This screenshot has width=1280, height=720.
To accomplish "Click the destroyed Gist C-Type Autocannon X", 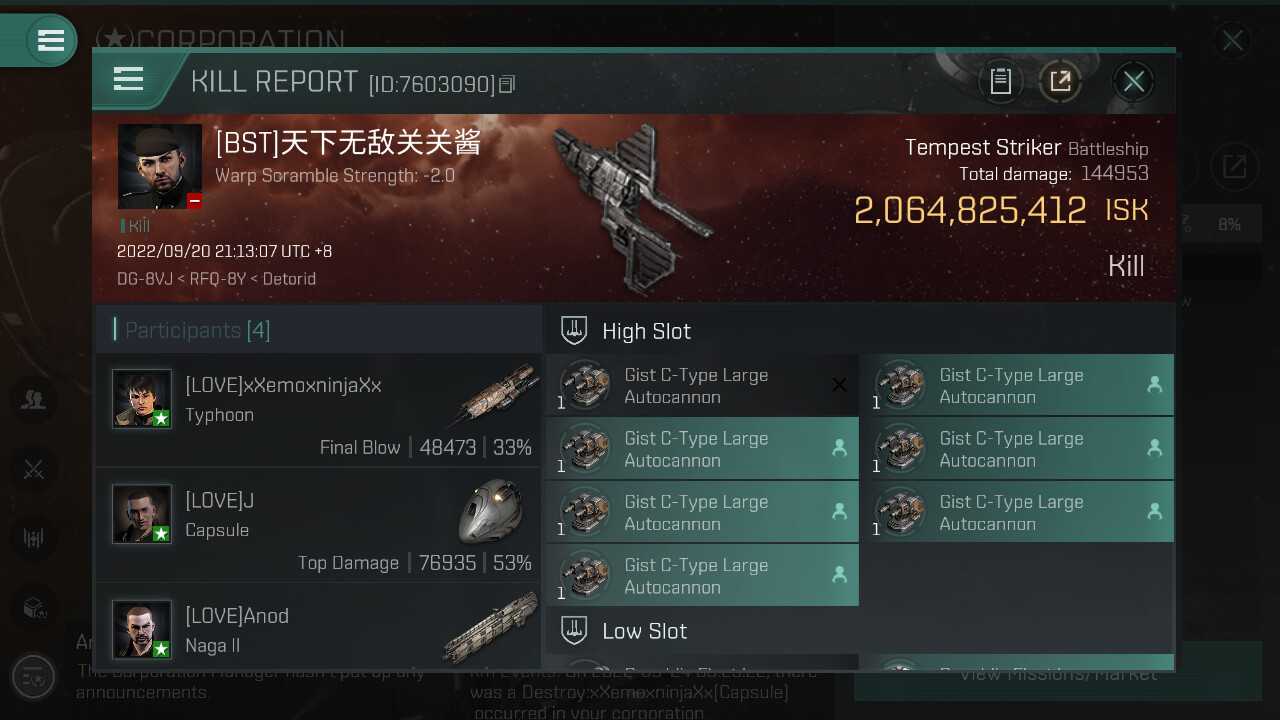I will (x=839, y=385).
